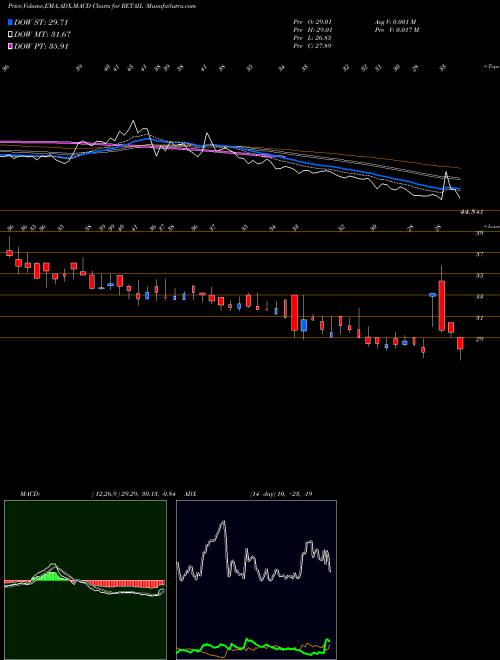Viewport: 500px width, 660px height.
Task: Click the price axis label 29
Action: (479, 339)
